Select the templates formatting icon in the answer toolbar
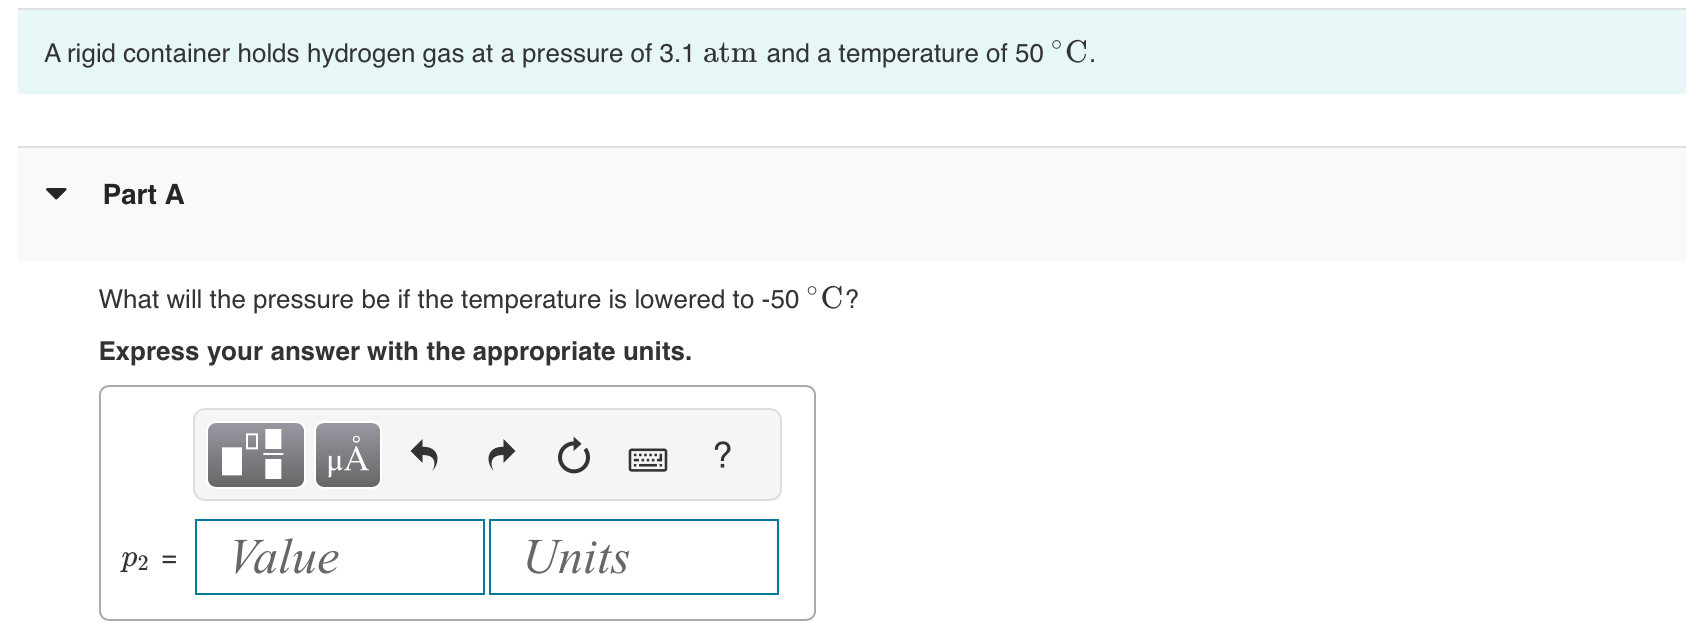Screen dimensions: 1704x629 [254, 455]
